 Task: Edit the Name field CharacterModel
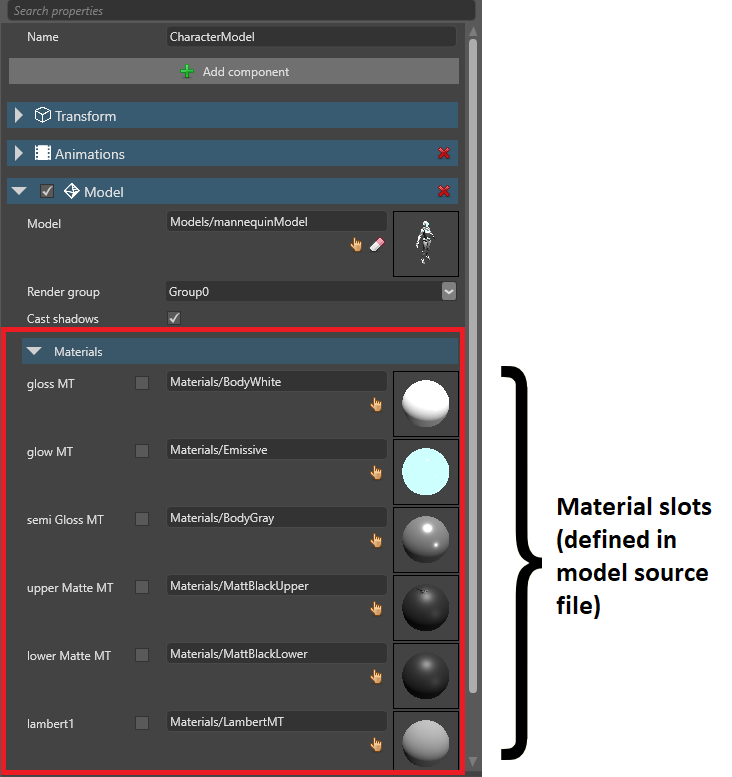point(311,37)
